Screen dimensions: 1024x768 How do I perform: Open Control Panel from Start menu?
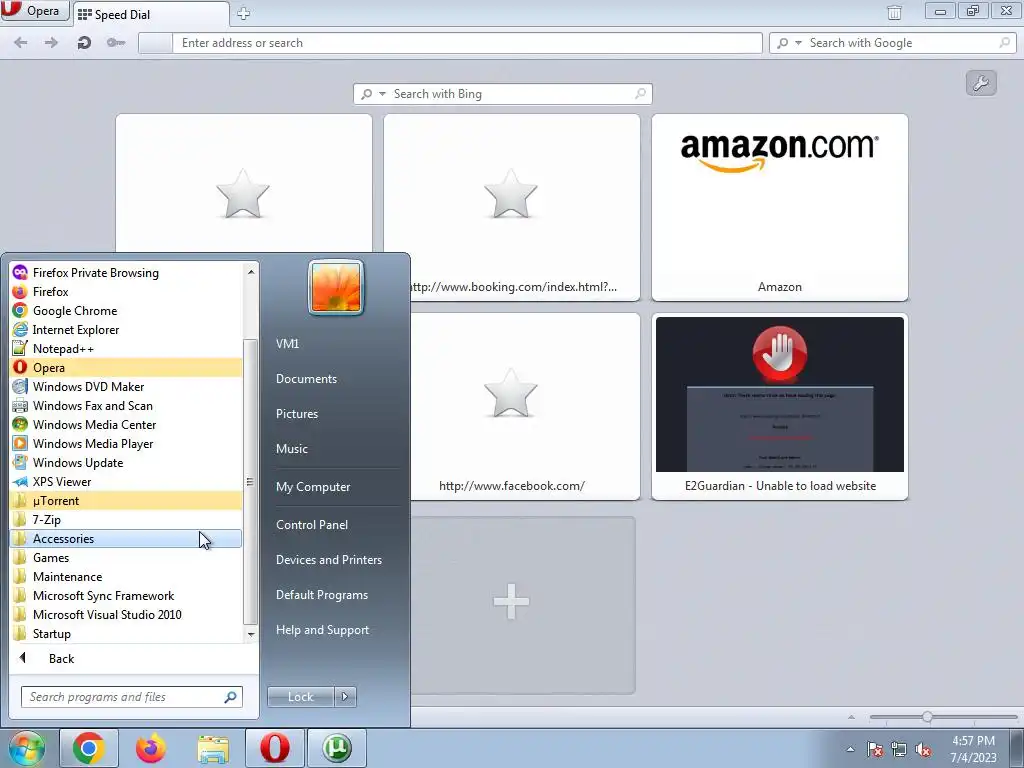click(x=312, y=525)
